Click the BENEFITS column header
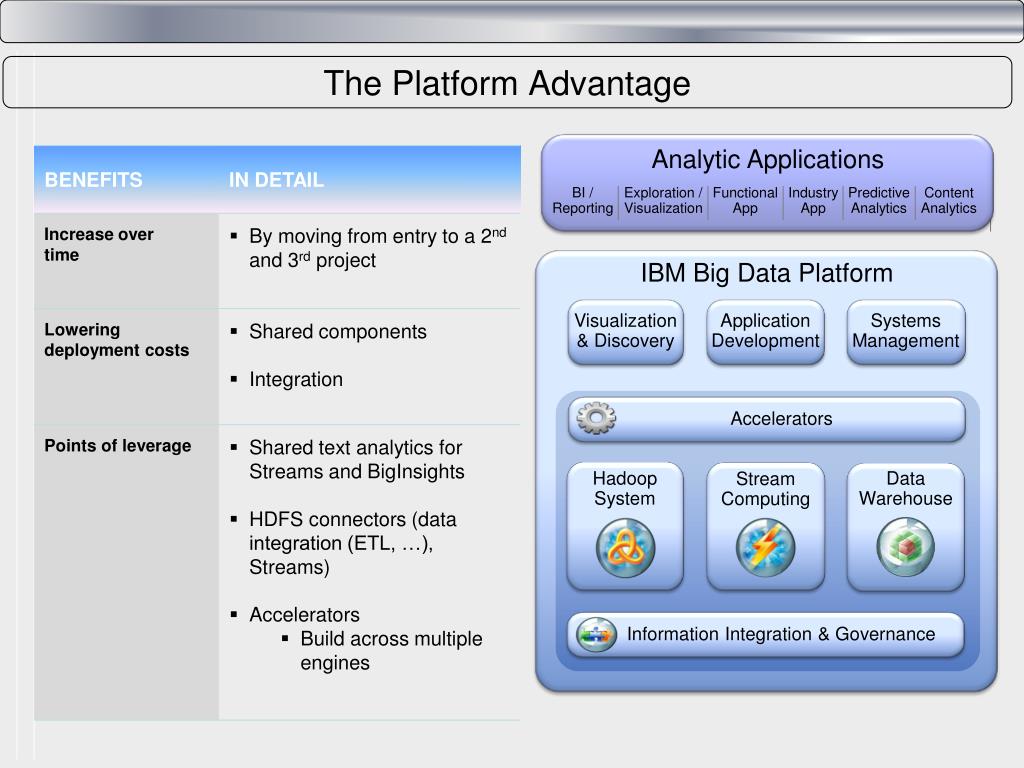 click(93, 180)
